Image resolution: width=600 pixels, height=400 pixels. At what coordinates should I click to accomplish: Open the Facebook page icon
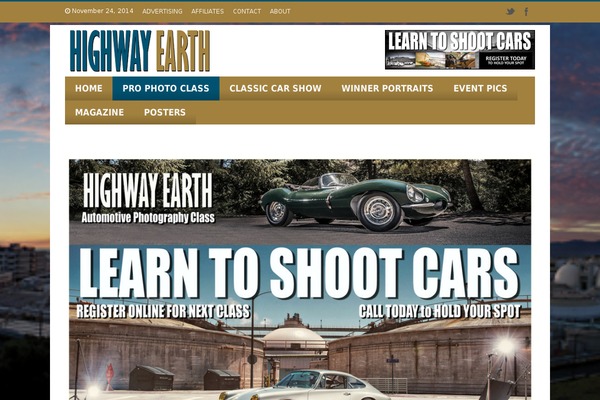pyautogui.click(x=527, y=12)
